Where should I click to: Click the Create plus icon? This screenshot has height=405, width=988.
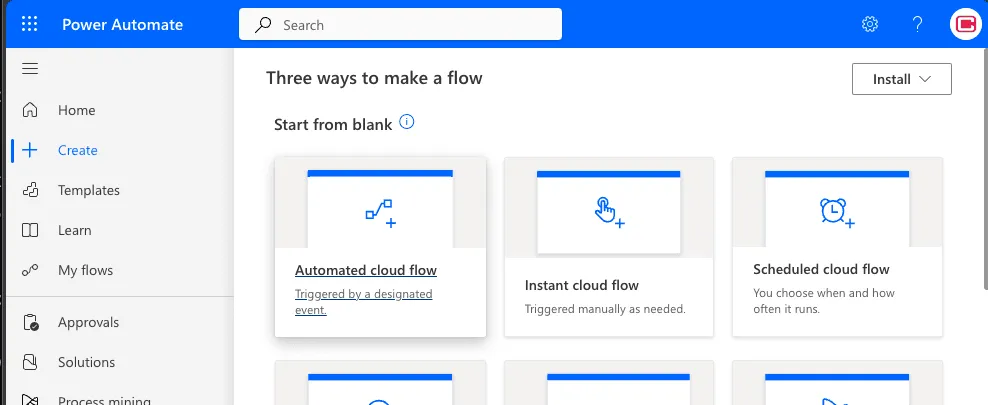click(30, 150)
